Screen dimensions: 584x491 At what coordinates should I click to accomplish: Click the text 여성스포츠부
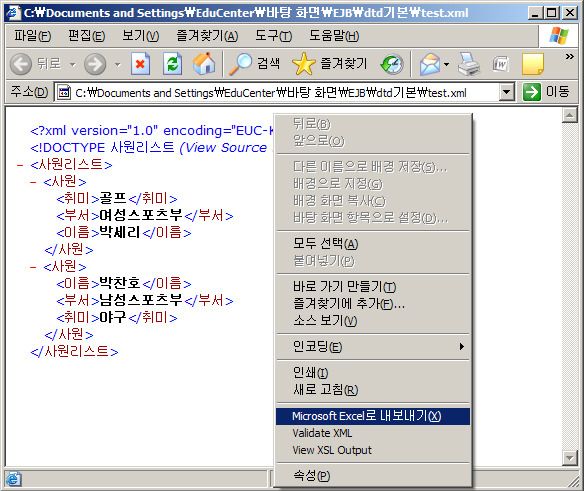(141, 216)
